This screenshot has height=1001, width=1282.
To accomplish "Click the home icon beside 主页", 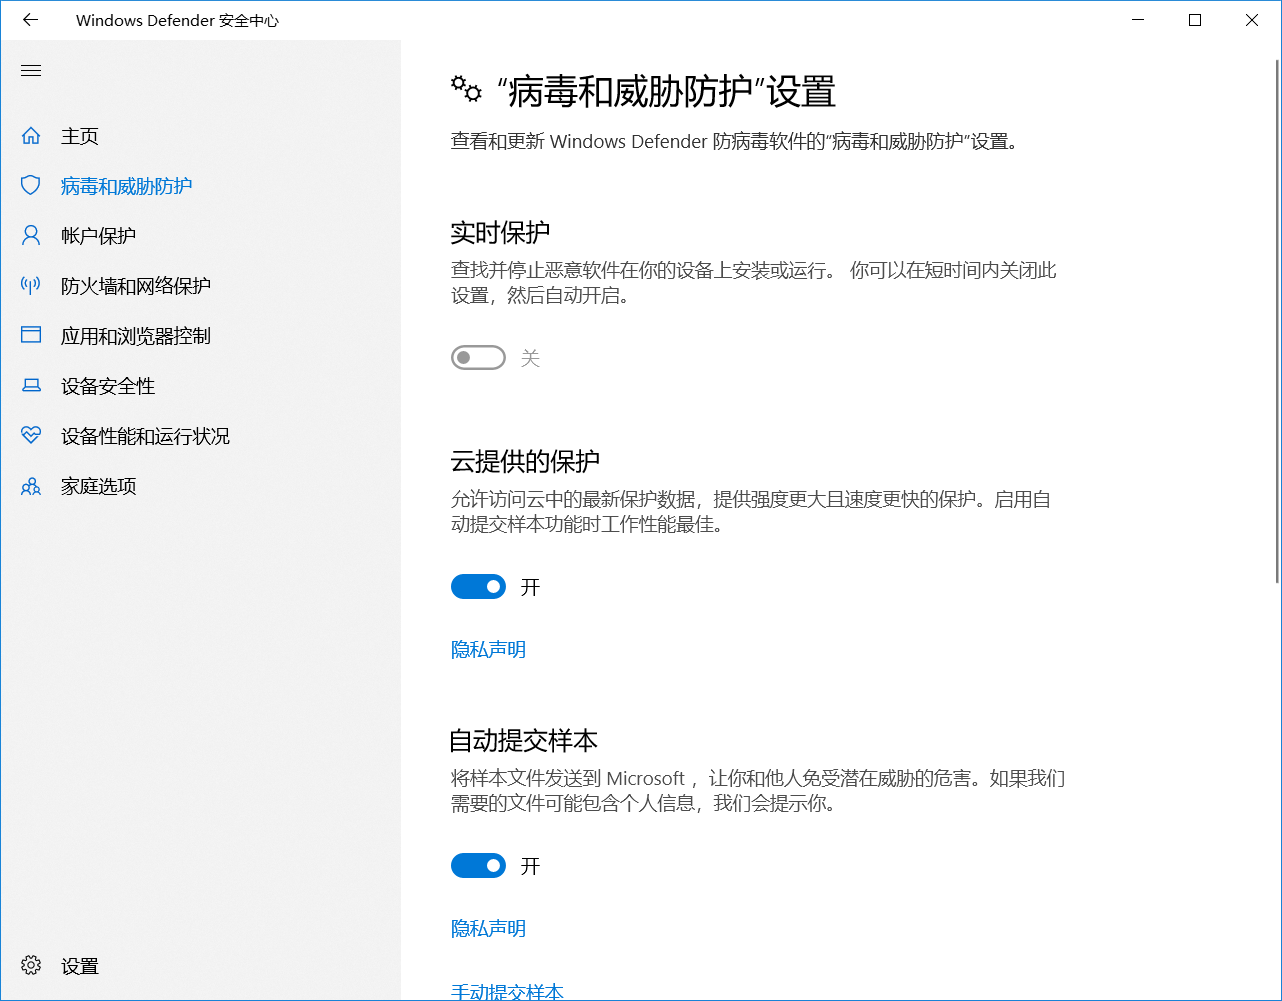I will pos(31,136).
